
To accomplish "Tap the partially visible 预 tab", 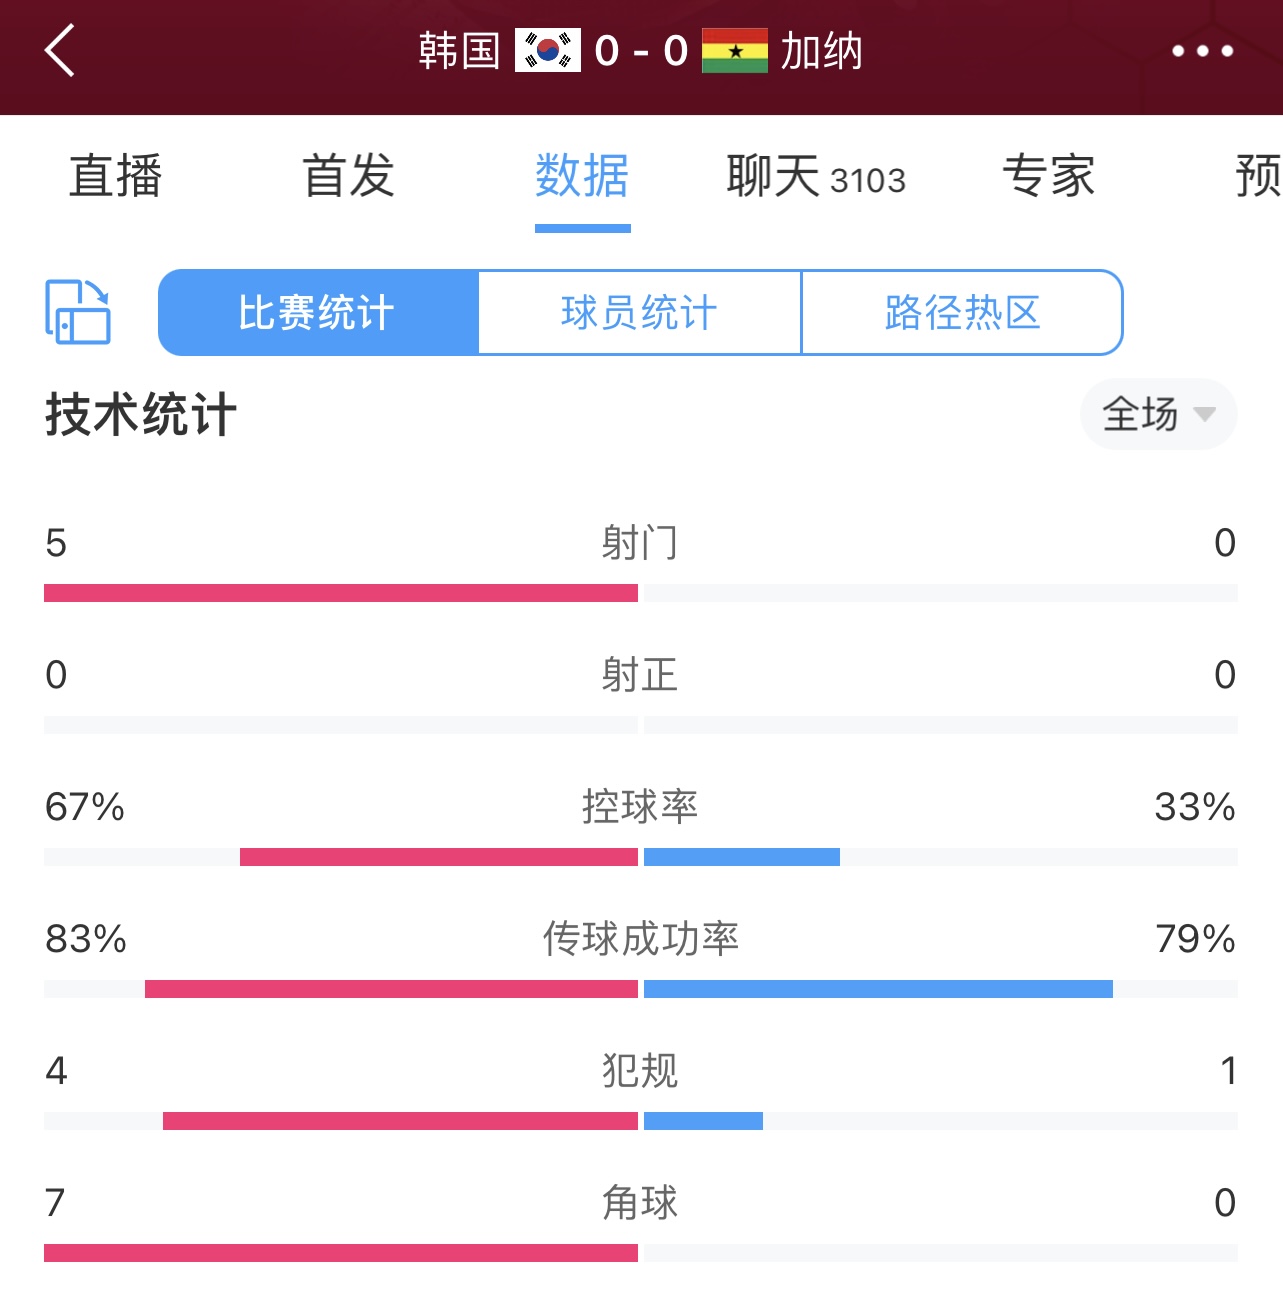I will pos(1259,176).
